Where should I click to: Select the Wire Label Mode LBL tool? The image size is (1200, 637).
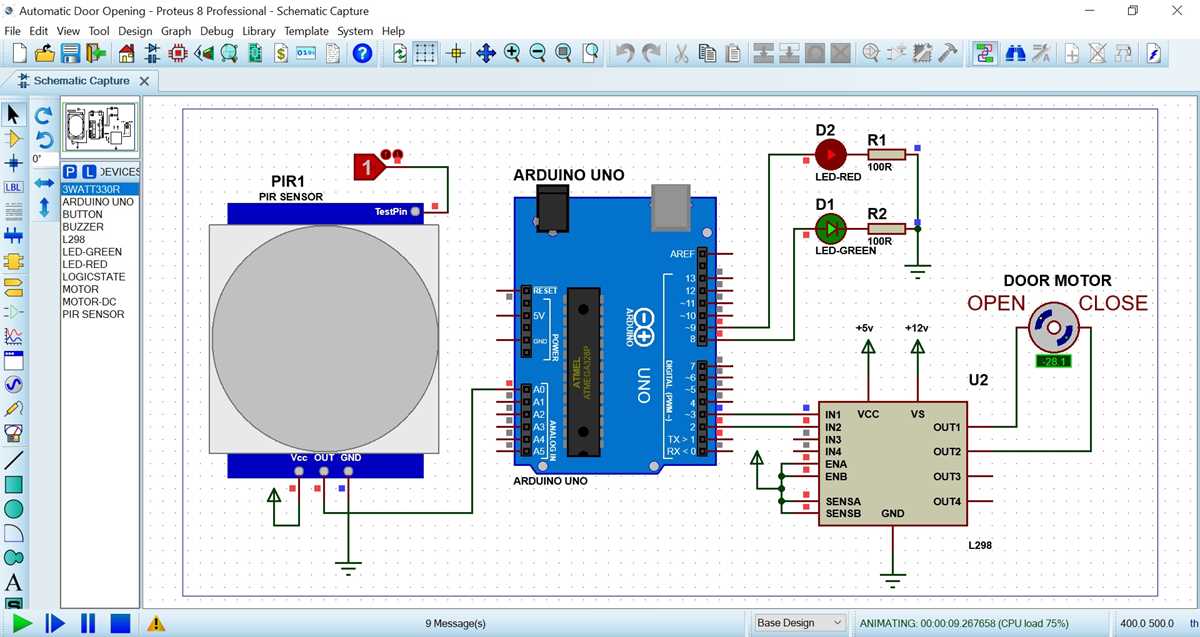[x=14, y=187]
